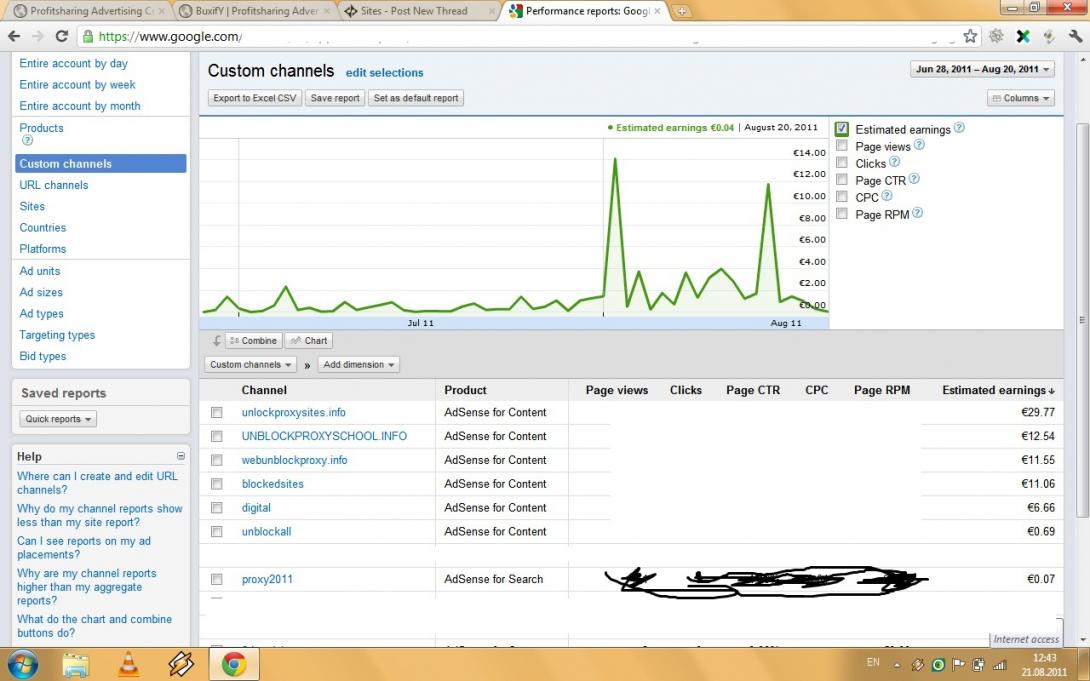Click the black X extension icon

pyautogui.click(x=1023, y=36)
